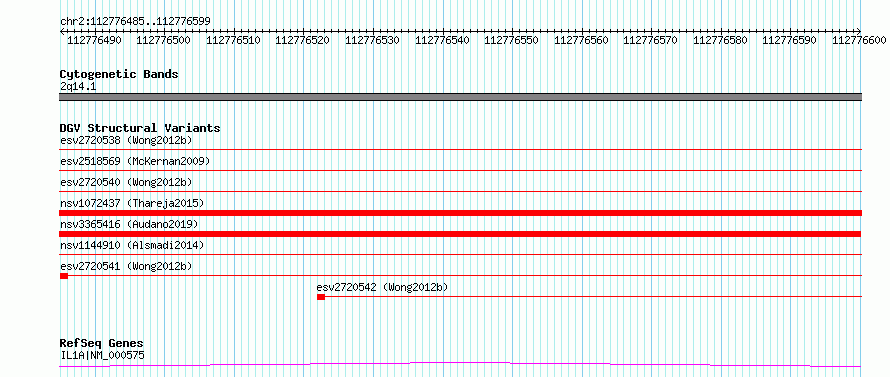Click ruler position 112776590

790,40
